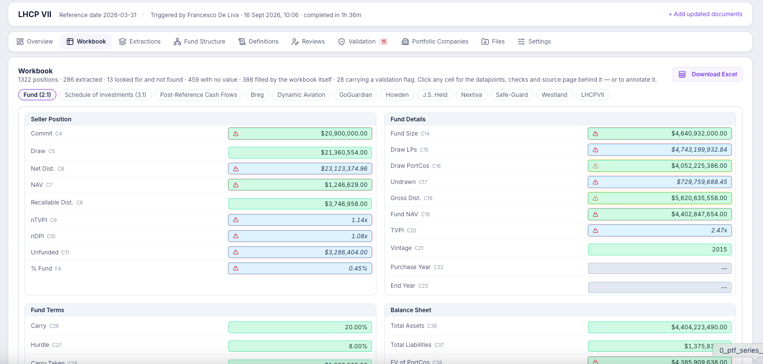The height and width of the screenshot is (364, 763).
Task: Open Portfolio Companies tab
Action: [x=435, y=41]
